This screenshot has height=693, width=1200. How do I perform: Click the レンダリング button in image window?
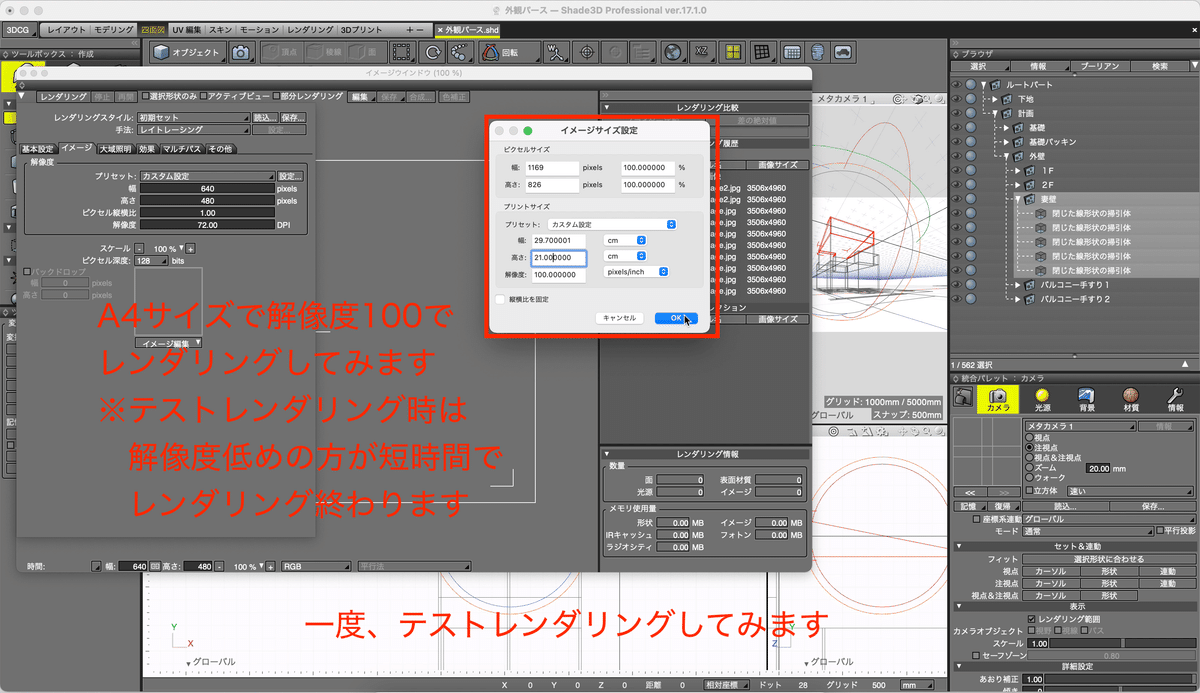(62, 96)
